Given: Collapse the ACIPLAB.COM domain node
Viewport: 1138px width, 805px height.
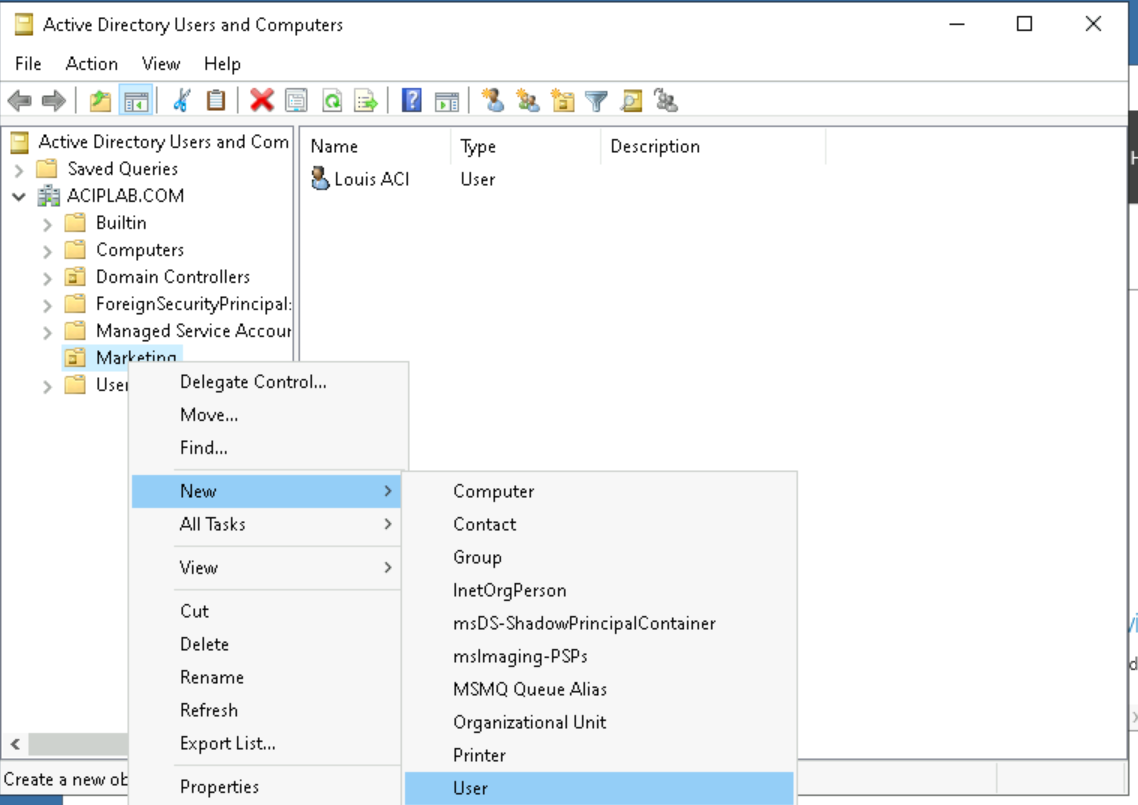Looking at the screenshot, I should 19,196.
